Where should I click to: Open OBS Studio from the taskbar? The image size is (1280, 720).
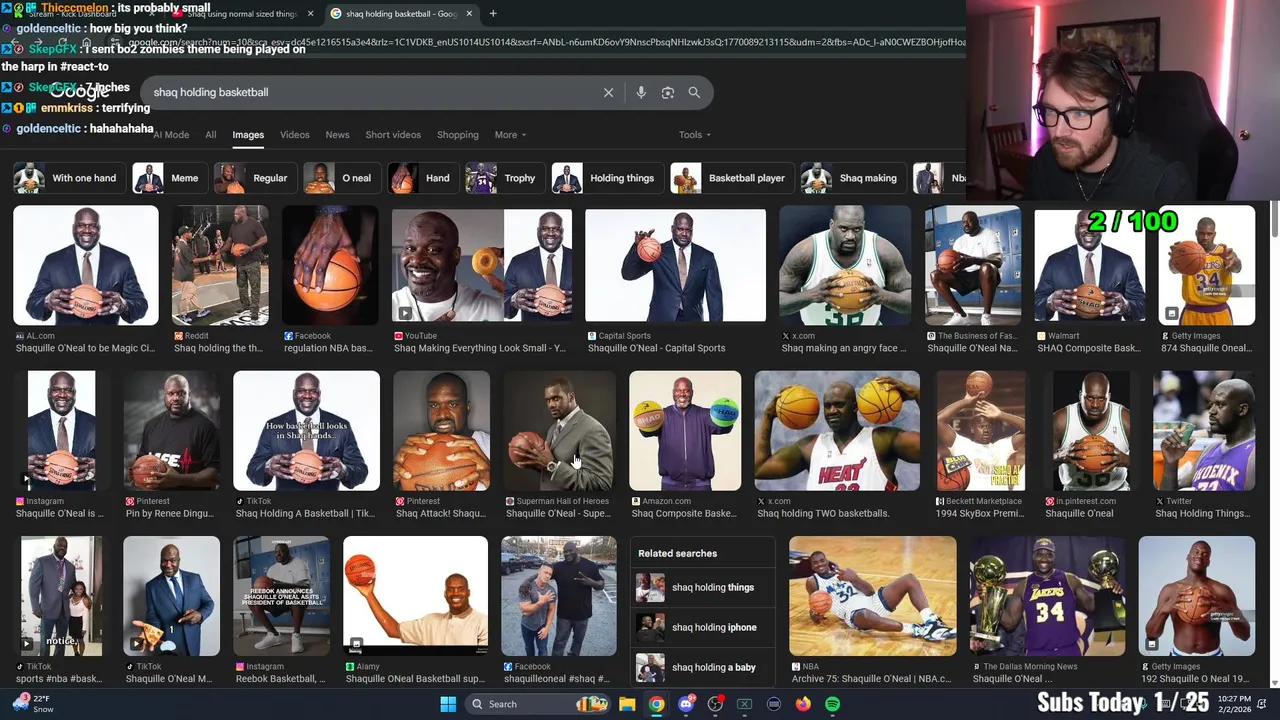point(715,704)
